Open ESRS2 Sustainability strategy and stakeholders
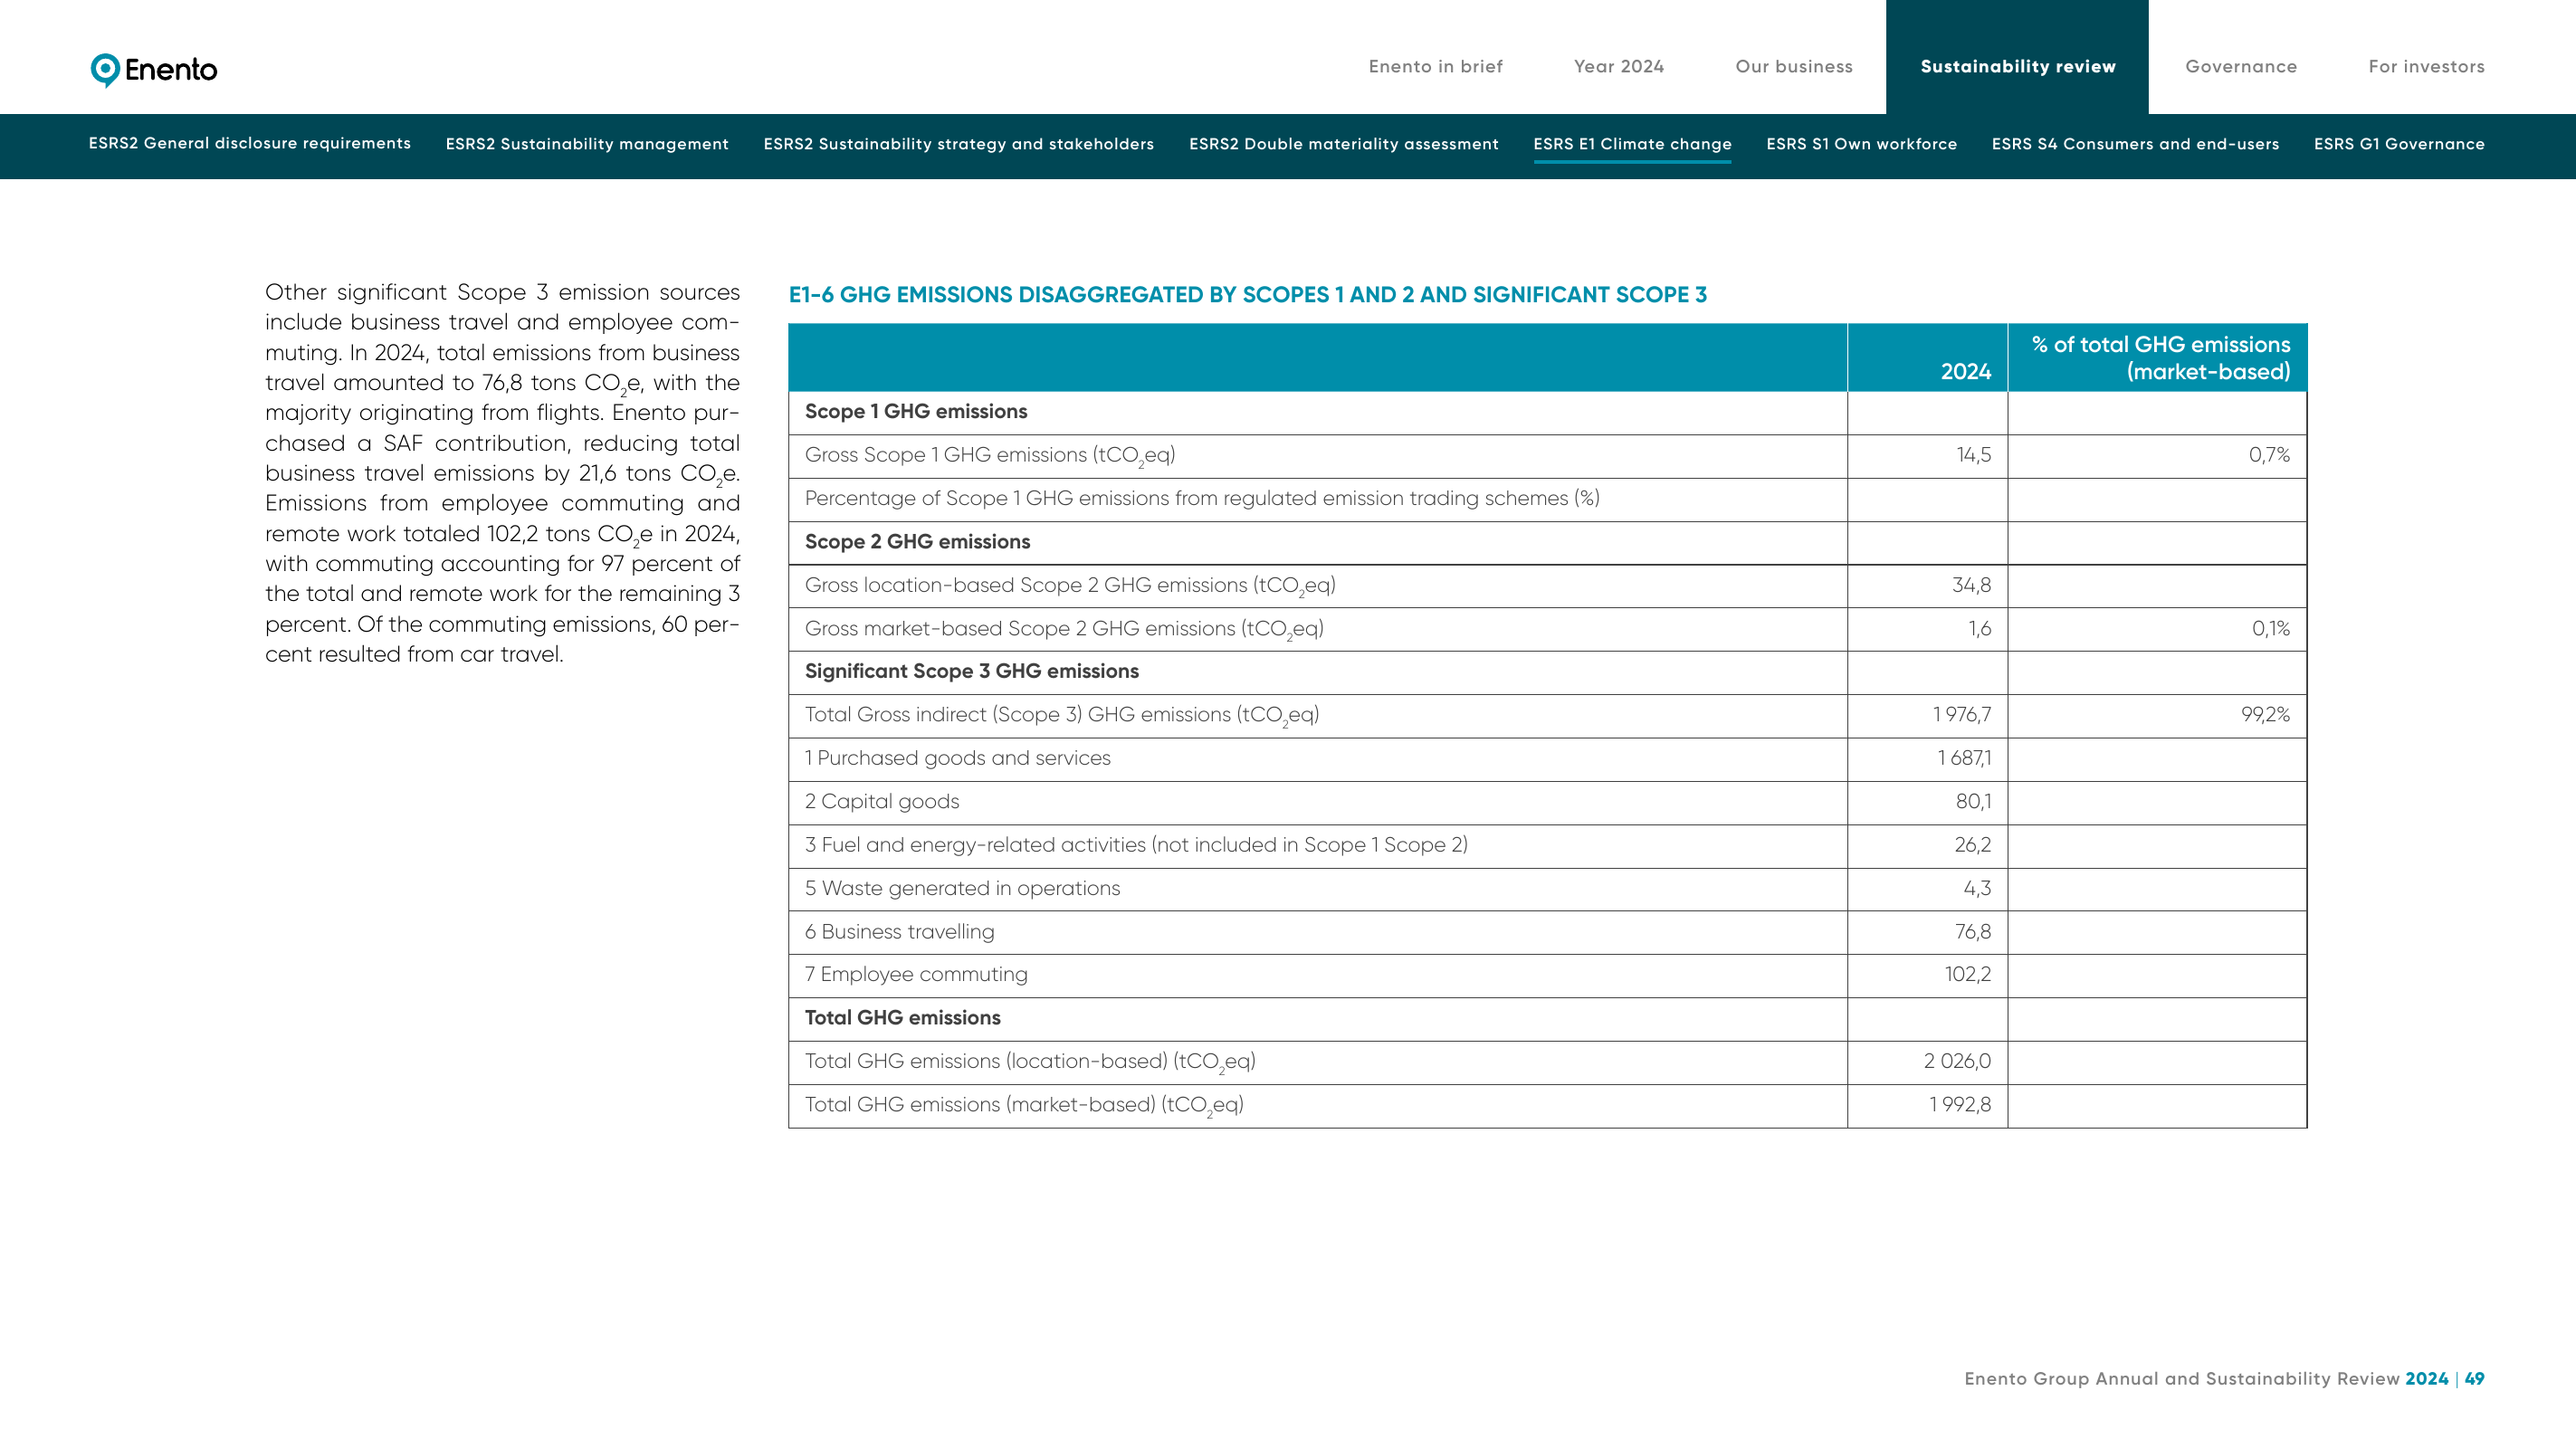This screenshot has height=1448, width=2576. click(958, 144)
